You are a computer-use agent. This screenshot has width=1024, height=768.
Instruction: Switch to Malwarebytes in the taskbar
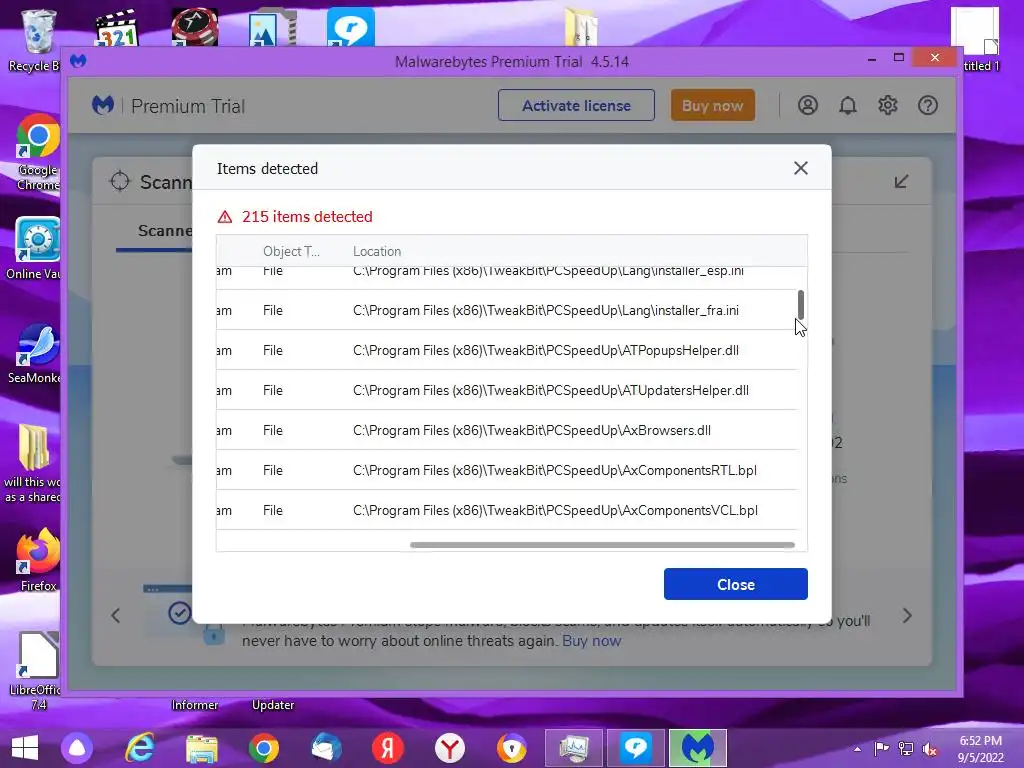click(697, 748)
